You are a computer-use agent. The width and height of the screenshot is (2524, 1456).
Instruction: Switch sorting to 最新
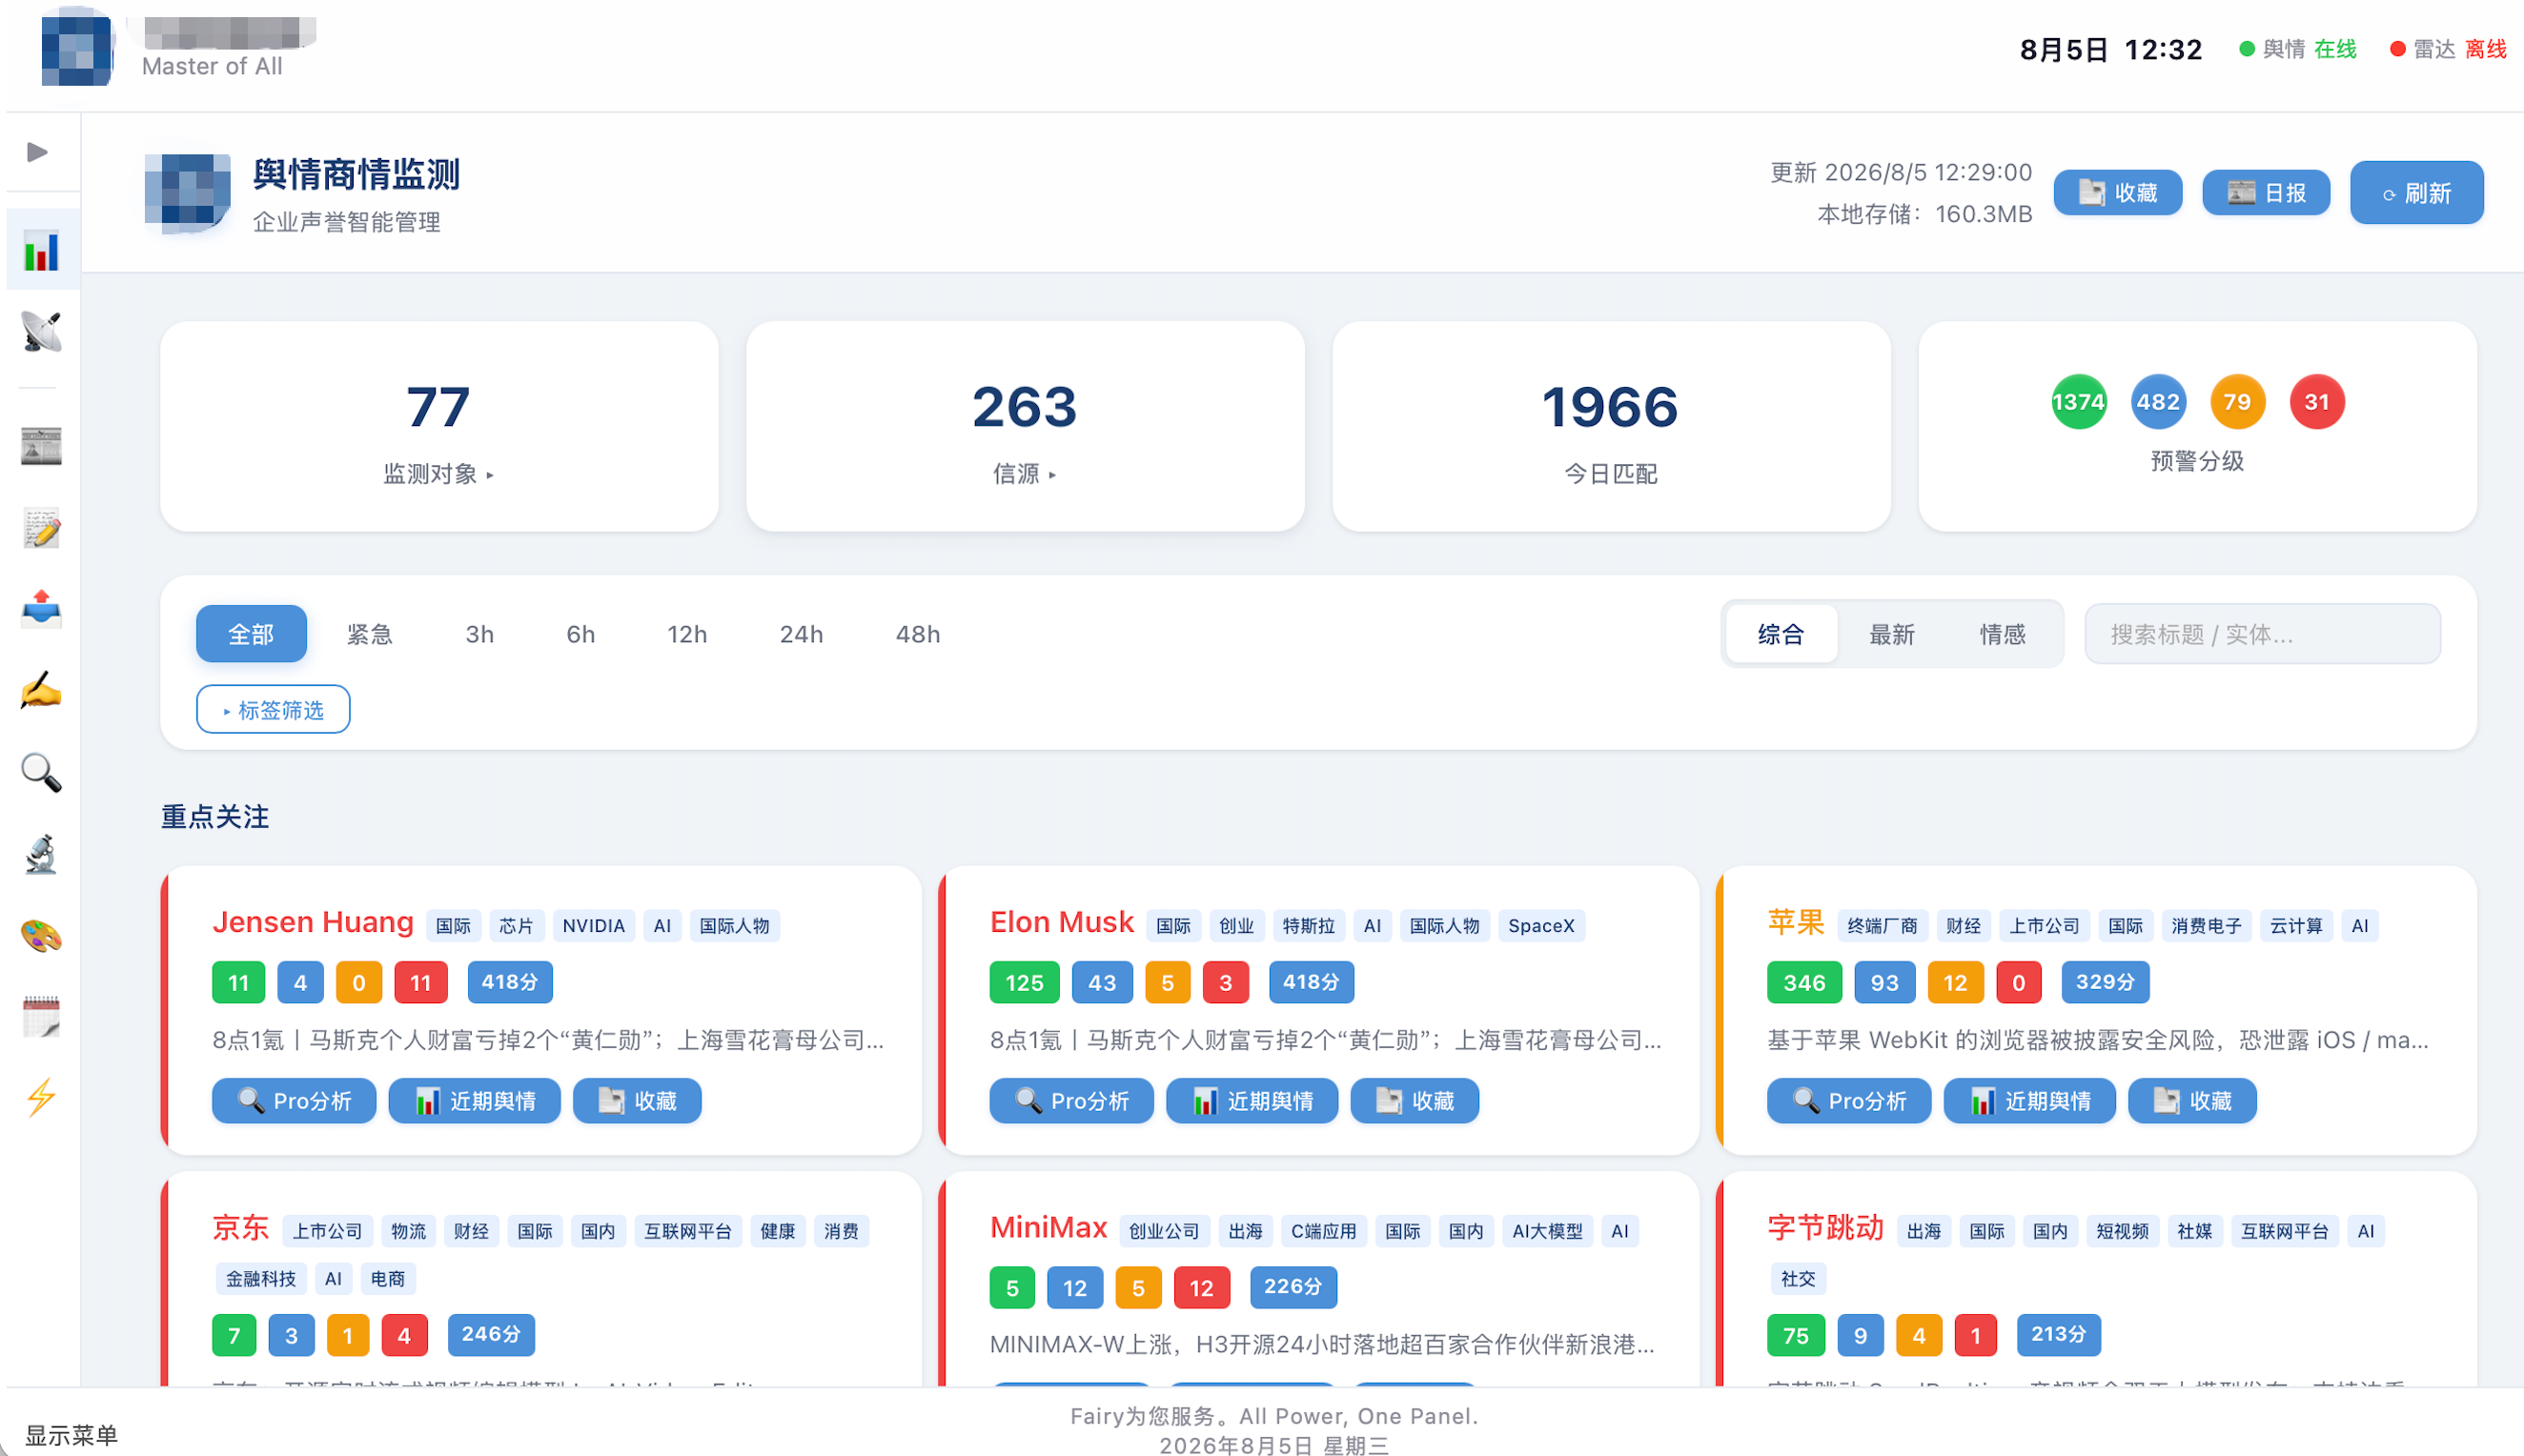pyautogui.click(x=1892, y=634)
